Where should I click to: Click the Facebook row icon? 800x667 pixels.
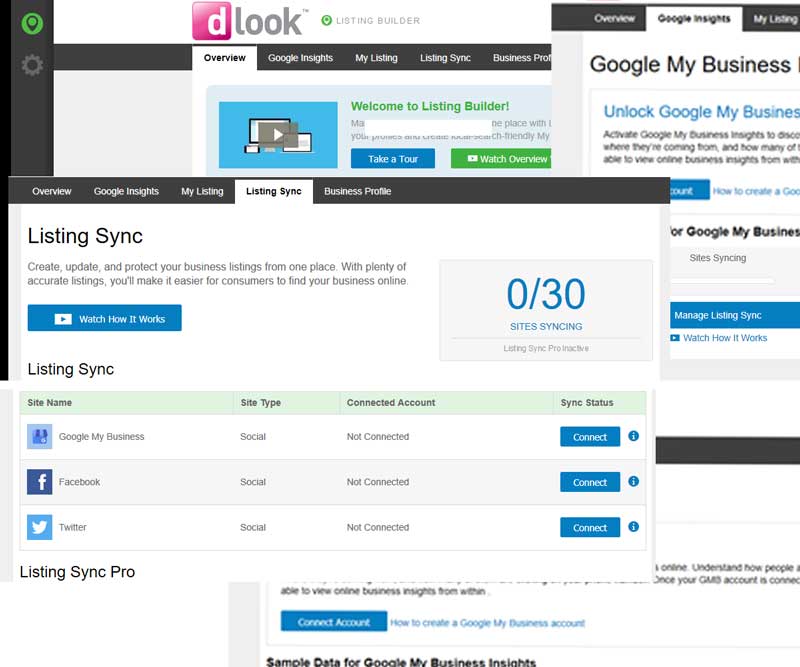click(40, 482)
